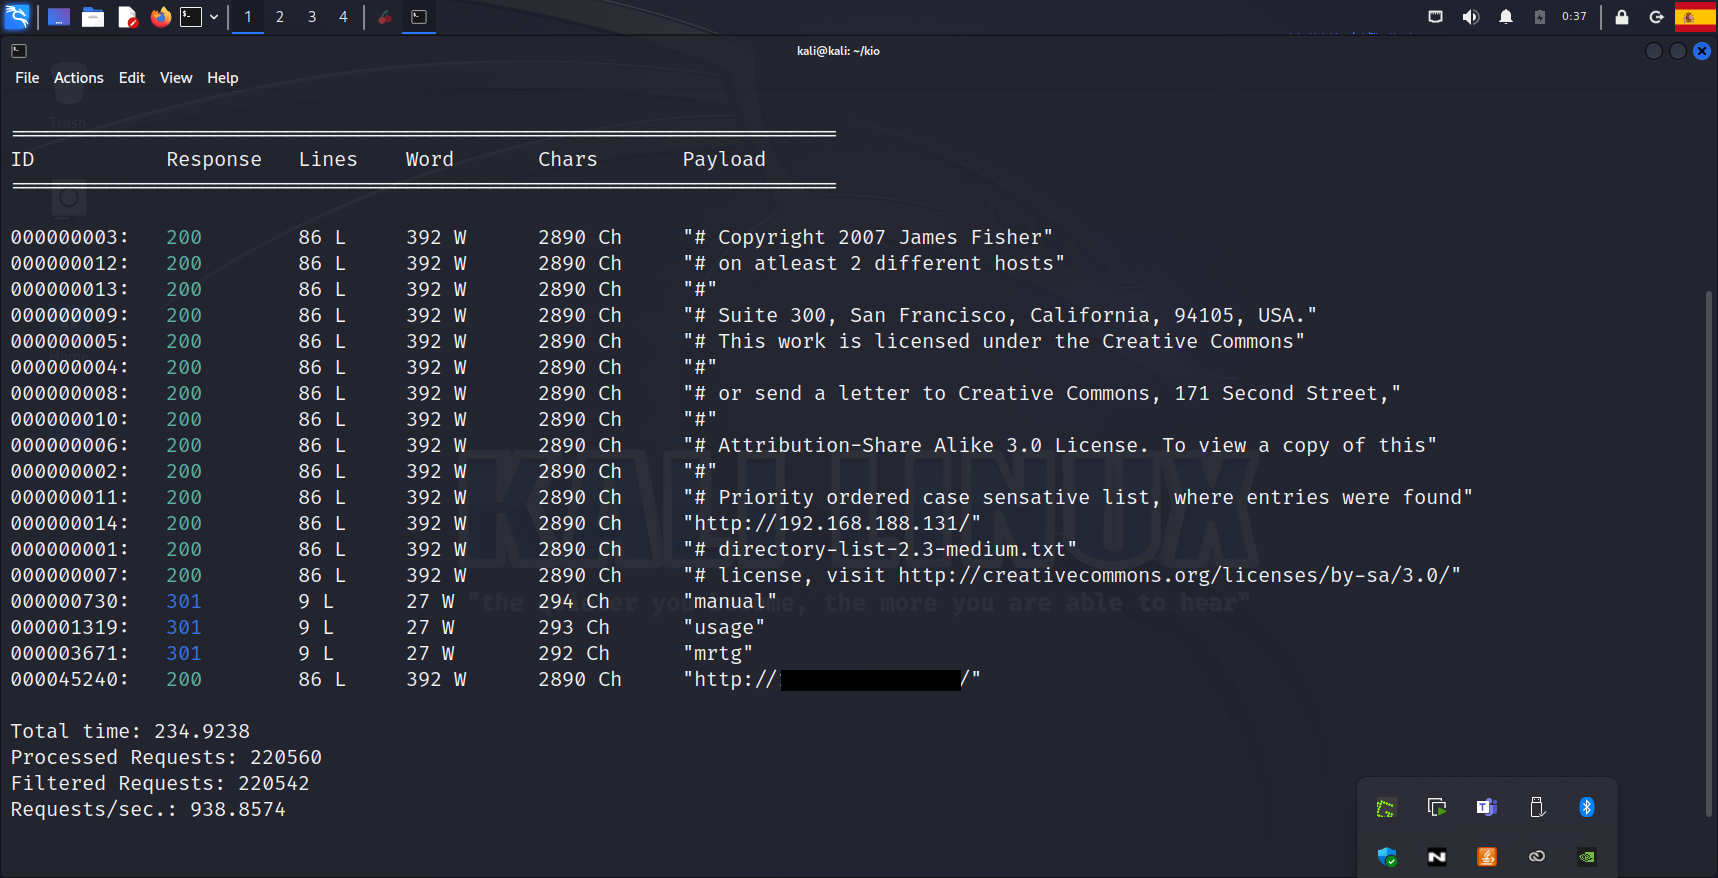Viewport: 1718px width, 878px height.
Task: Click the Bluetooth tray icon
Action: coord(1586,807)
